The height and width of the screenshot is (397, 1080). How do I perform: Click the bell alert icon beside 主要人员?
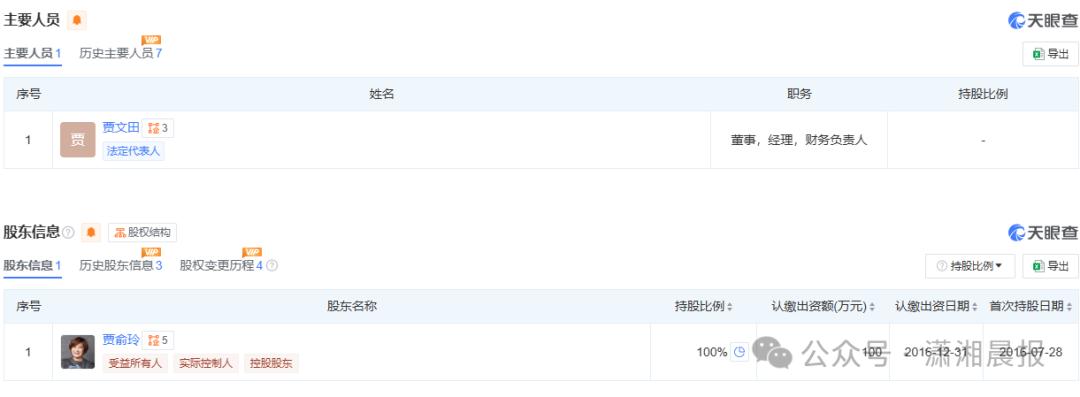click(x=76, y=21)
